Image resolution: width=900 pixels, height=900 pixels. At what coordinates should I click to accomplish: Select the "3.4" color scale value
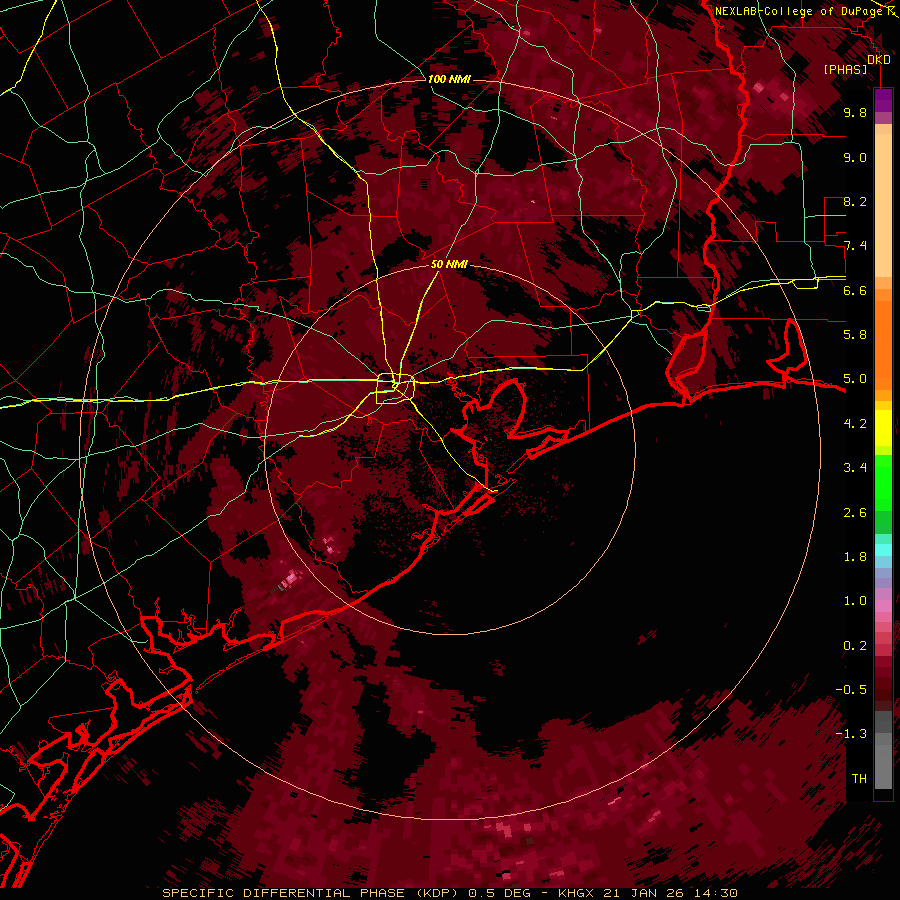pyautogui.click(x=855, y=468)
